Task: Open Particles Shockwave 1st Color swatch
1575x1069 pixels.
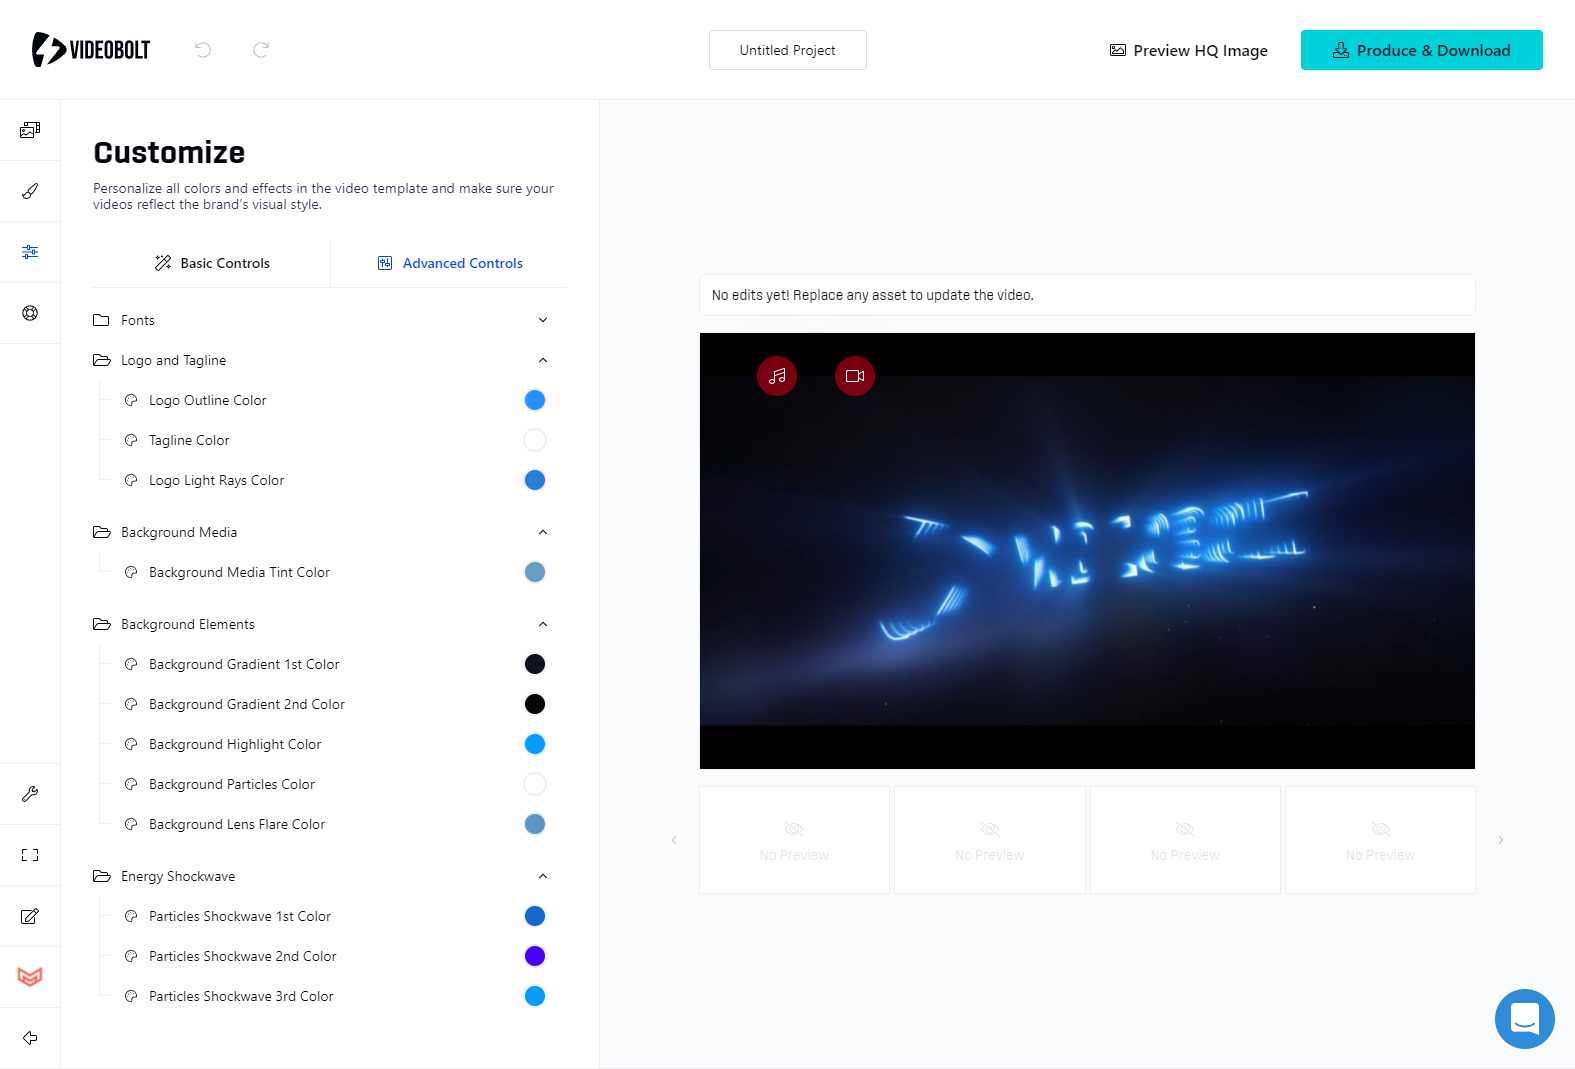Action: [535, 916]
